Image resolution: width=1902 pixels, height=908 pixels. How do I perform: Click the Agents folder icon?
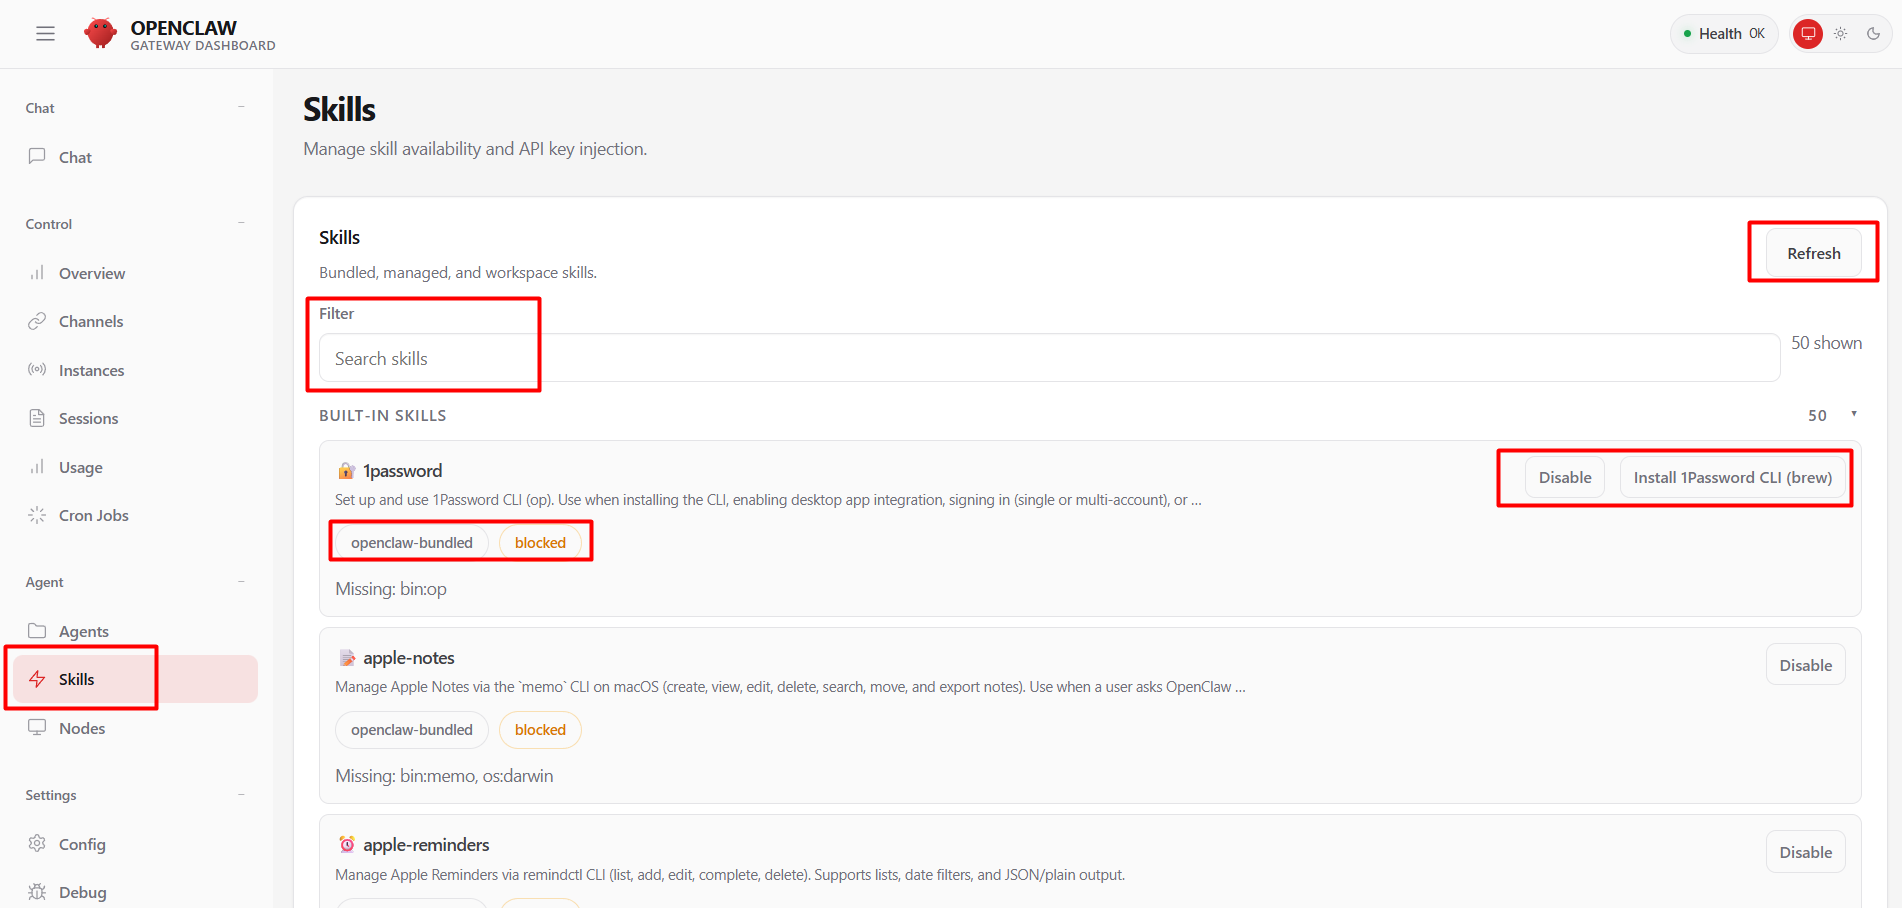[x=37, y=631]
